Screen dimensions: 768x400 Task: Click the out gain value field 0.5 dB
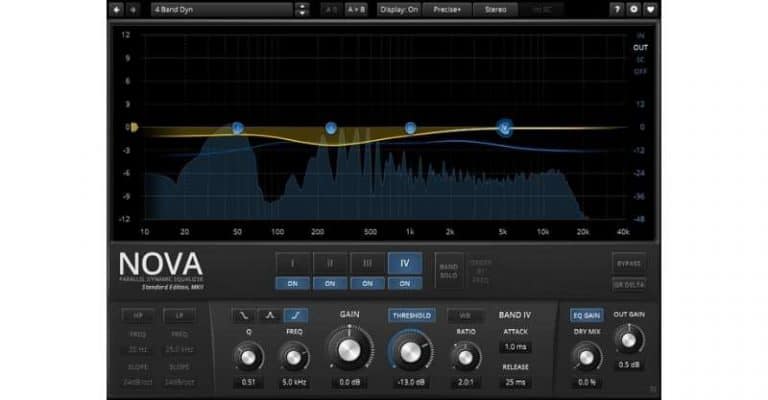pos(629,365)
